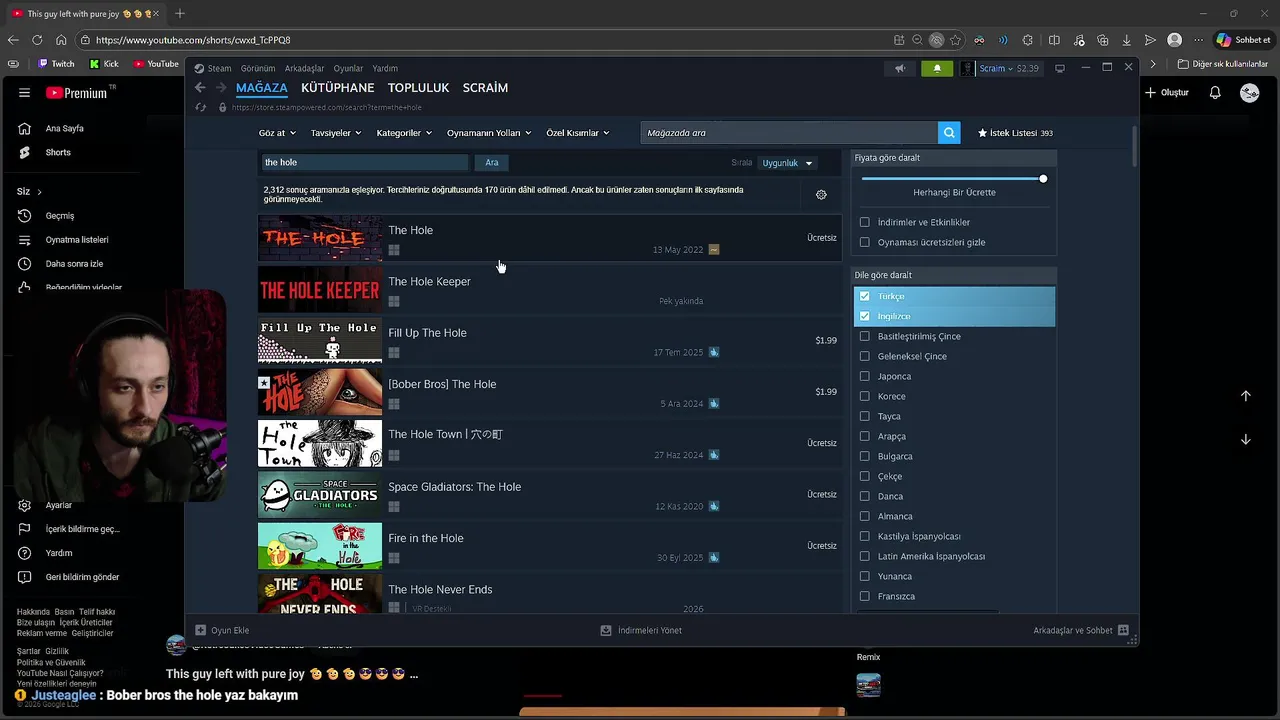
Task: Expand the Tavsiyeler dropdown
Action: 335,133
